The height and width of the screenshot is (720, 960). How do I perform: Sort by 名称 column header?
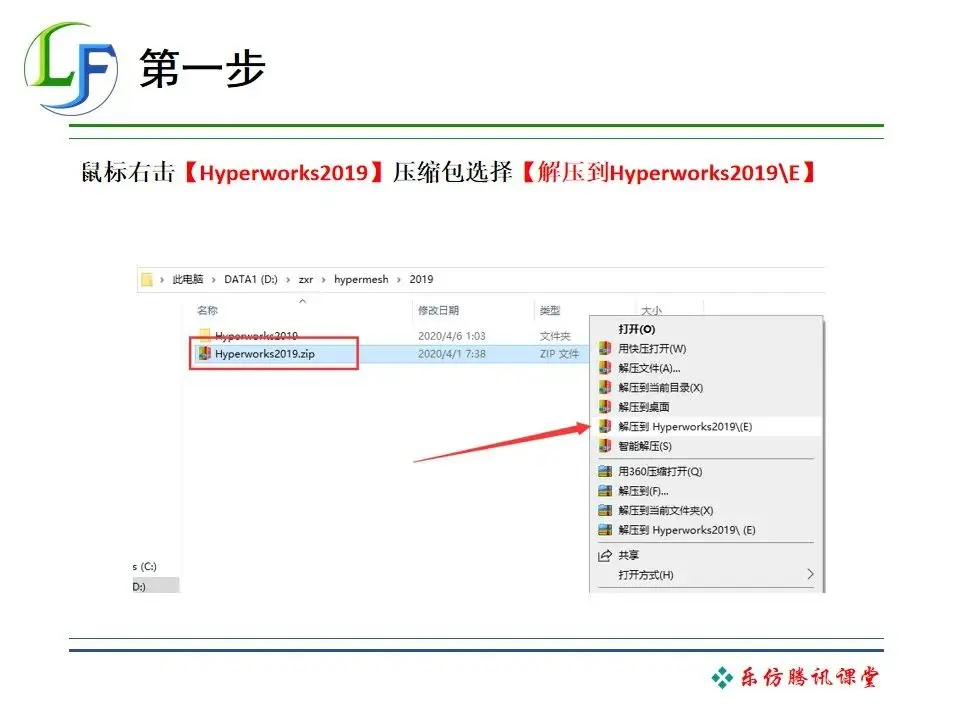207,310
